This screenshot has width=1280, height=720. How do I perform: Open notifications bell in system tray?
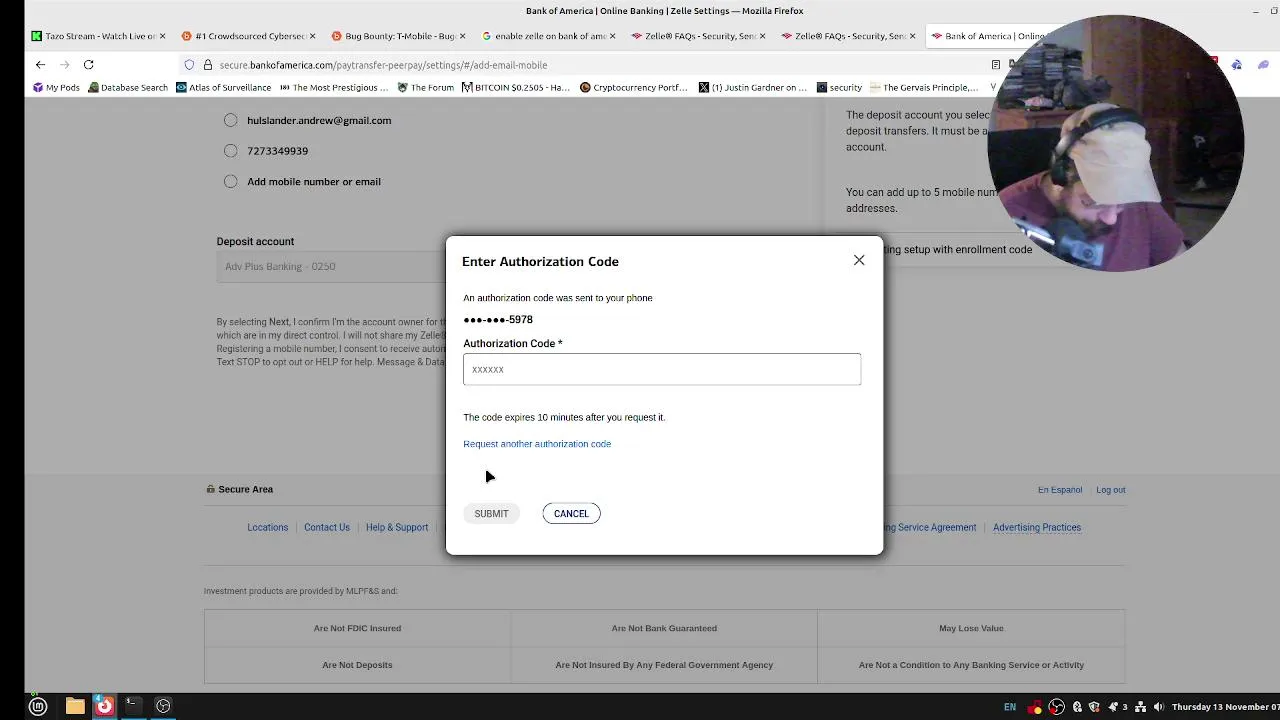1113,707
